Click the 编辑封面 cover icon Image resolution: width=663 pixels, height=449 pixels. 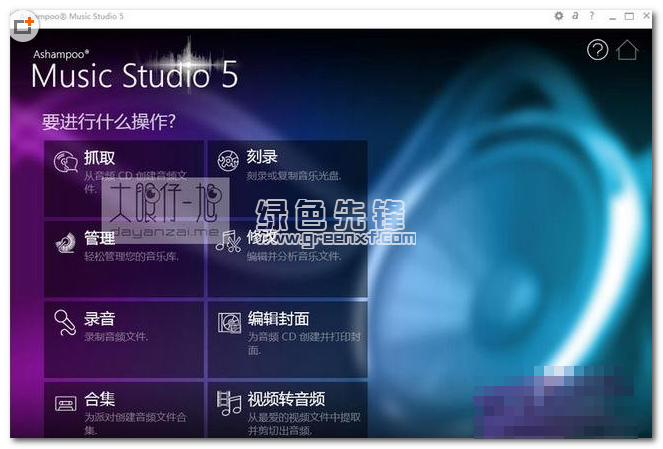[229, 323]
